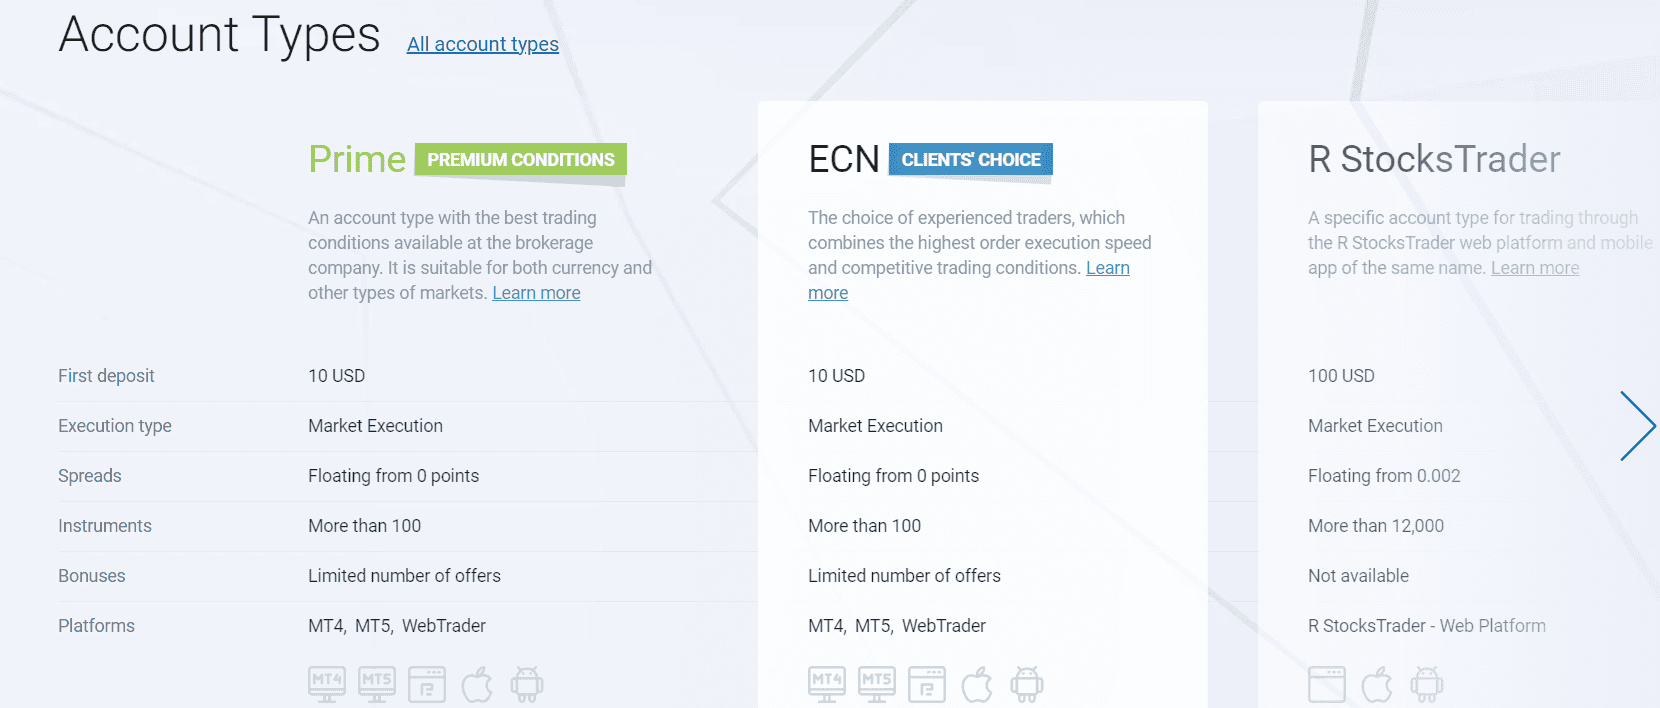Click "Learn more" in R StocksTrader description
The image size is (1660, 708).
[x=1535, y=268]
